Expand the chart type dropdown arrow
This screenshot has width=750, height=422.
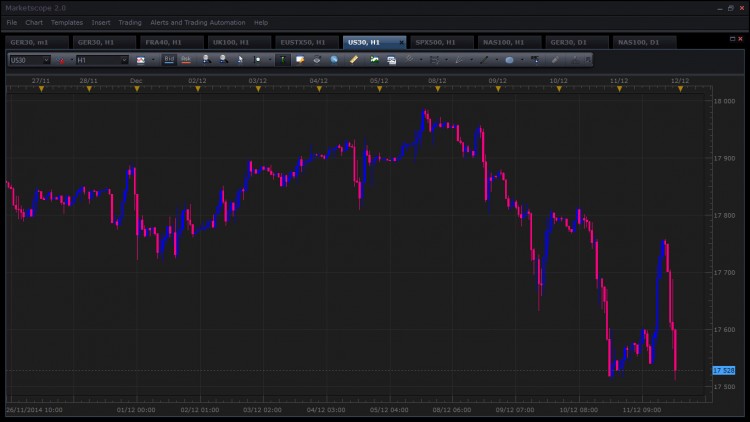[x=153, y=60]
